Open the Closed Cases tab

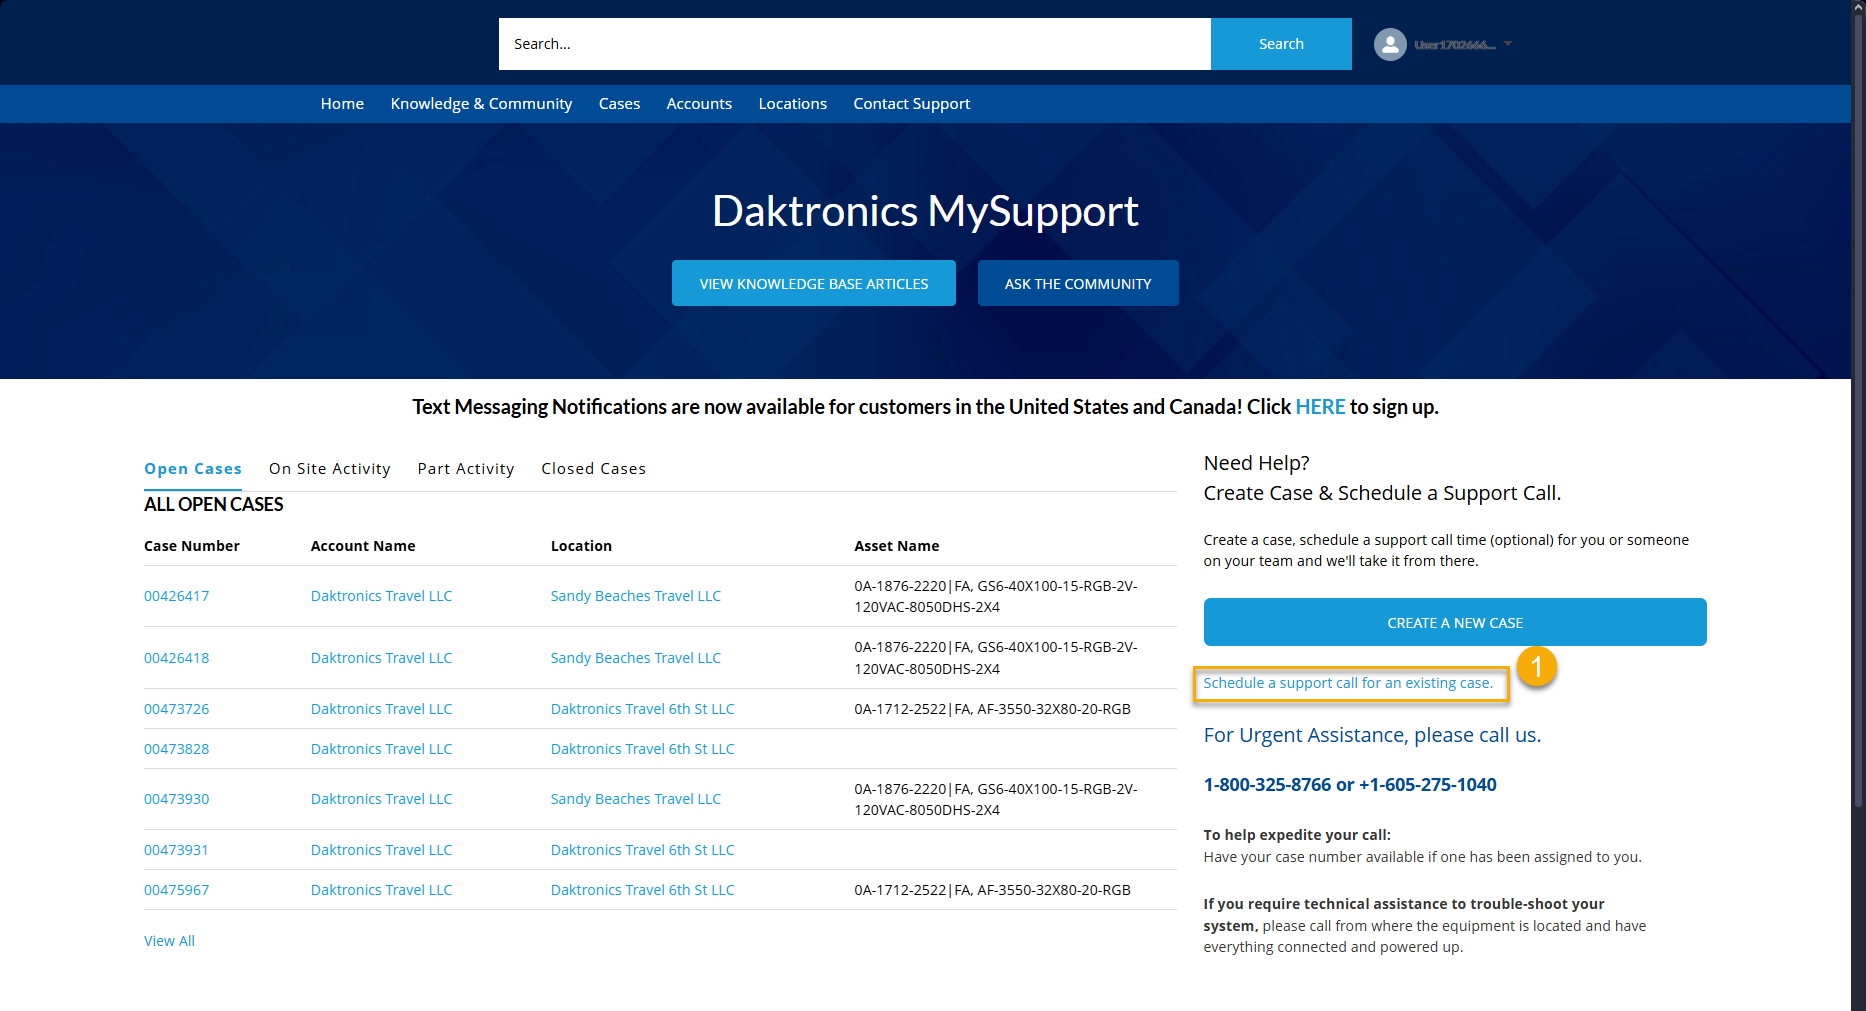[x=593, y=469]
